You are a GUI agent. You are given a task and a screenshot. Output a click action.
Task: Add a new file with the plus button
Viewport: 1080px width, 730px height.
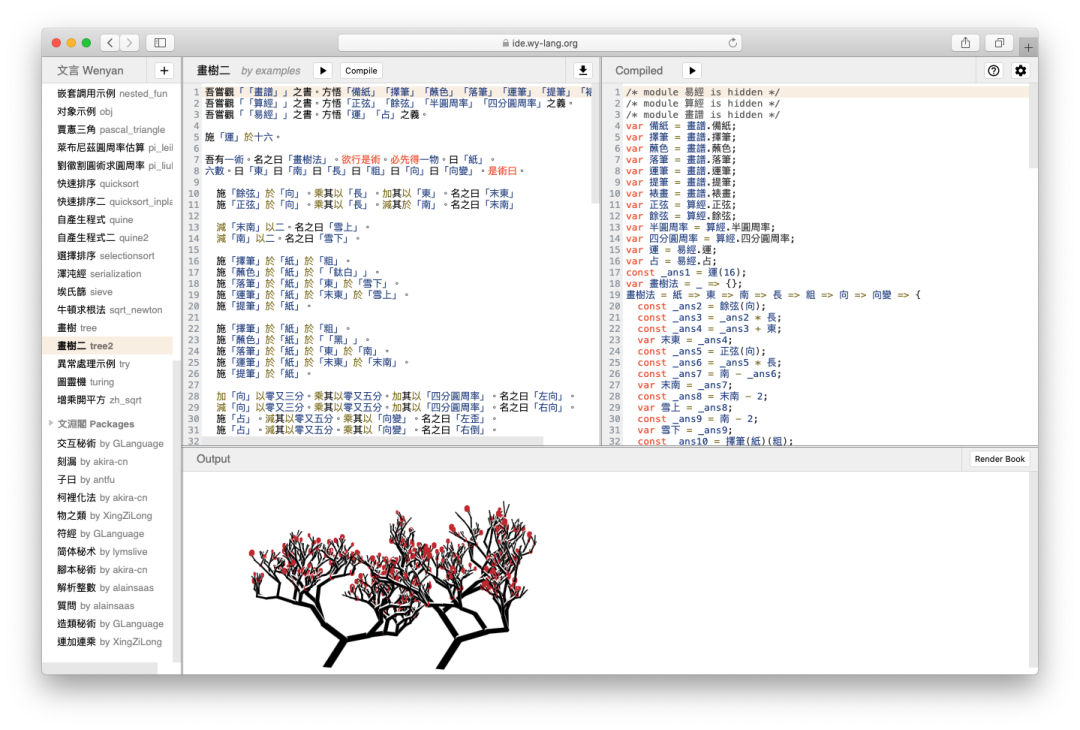click(164, 70)
